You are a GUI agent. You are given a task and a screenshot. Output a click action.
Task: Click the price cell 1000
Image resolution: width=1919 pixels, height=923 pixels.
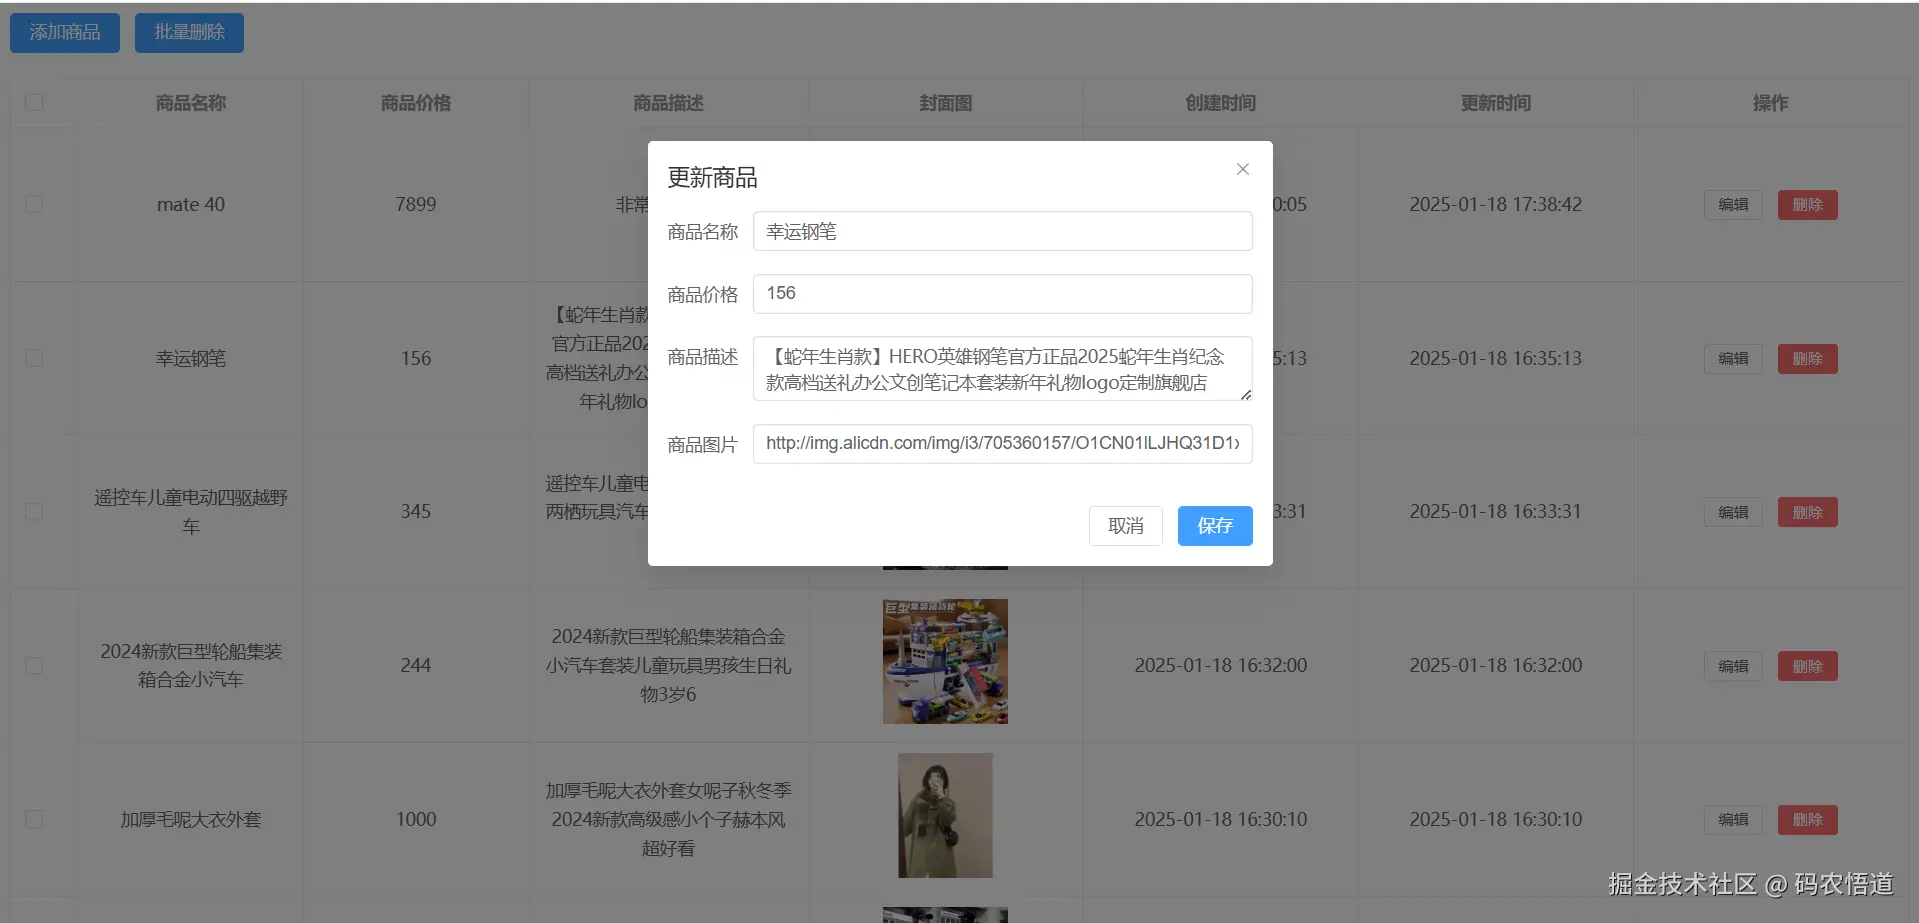click(416, 820)
